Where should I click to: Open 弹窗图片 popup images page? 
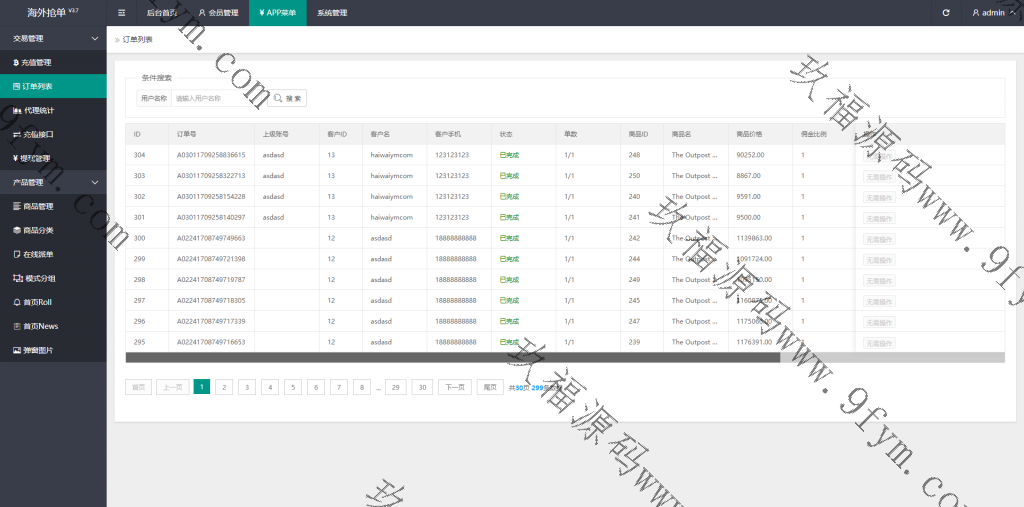38,350
